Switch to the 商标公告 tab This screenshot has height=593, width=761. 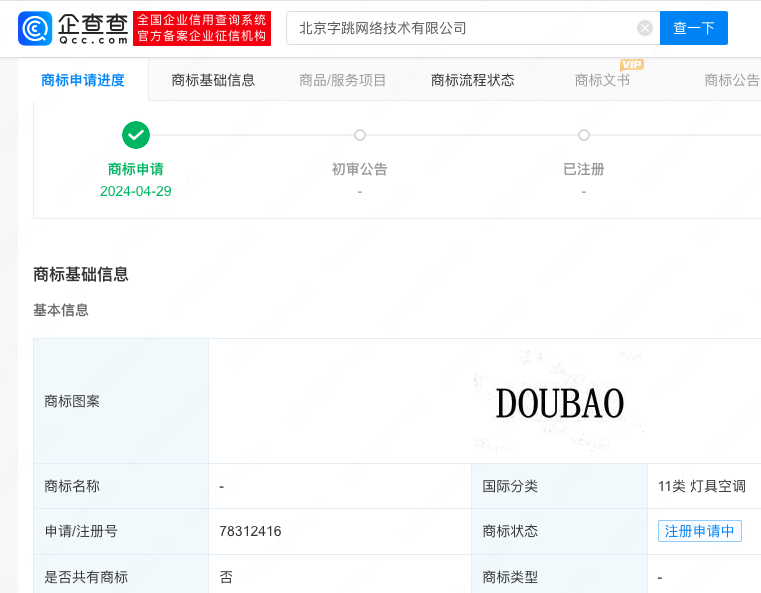pyautogui.click(x=731, y=81)
